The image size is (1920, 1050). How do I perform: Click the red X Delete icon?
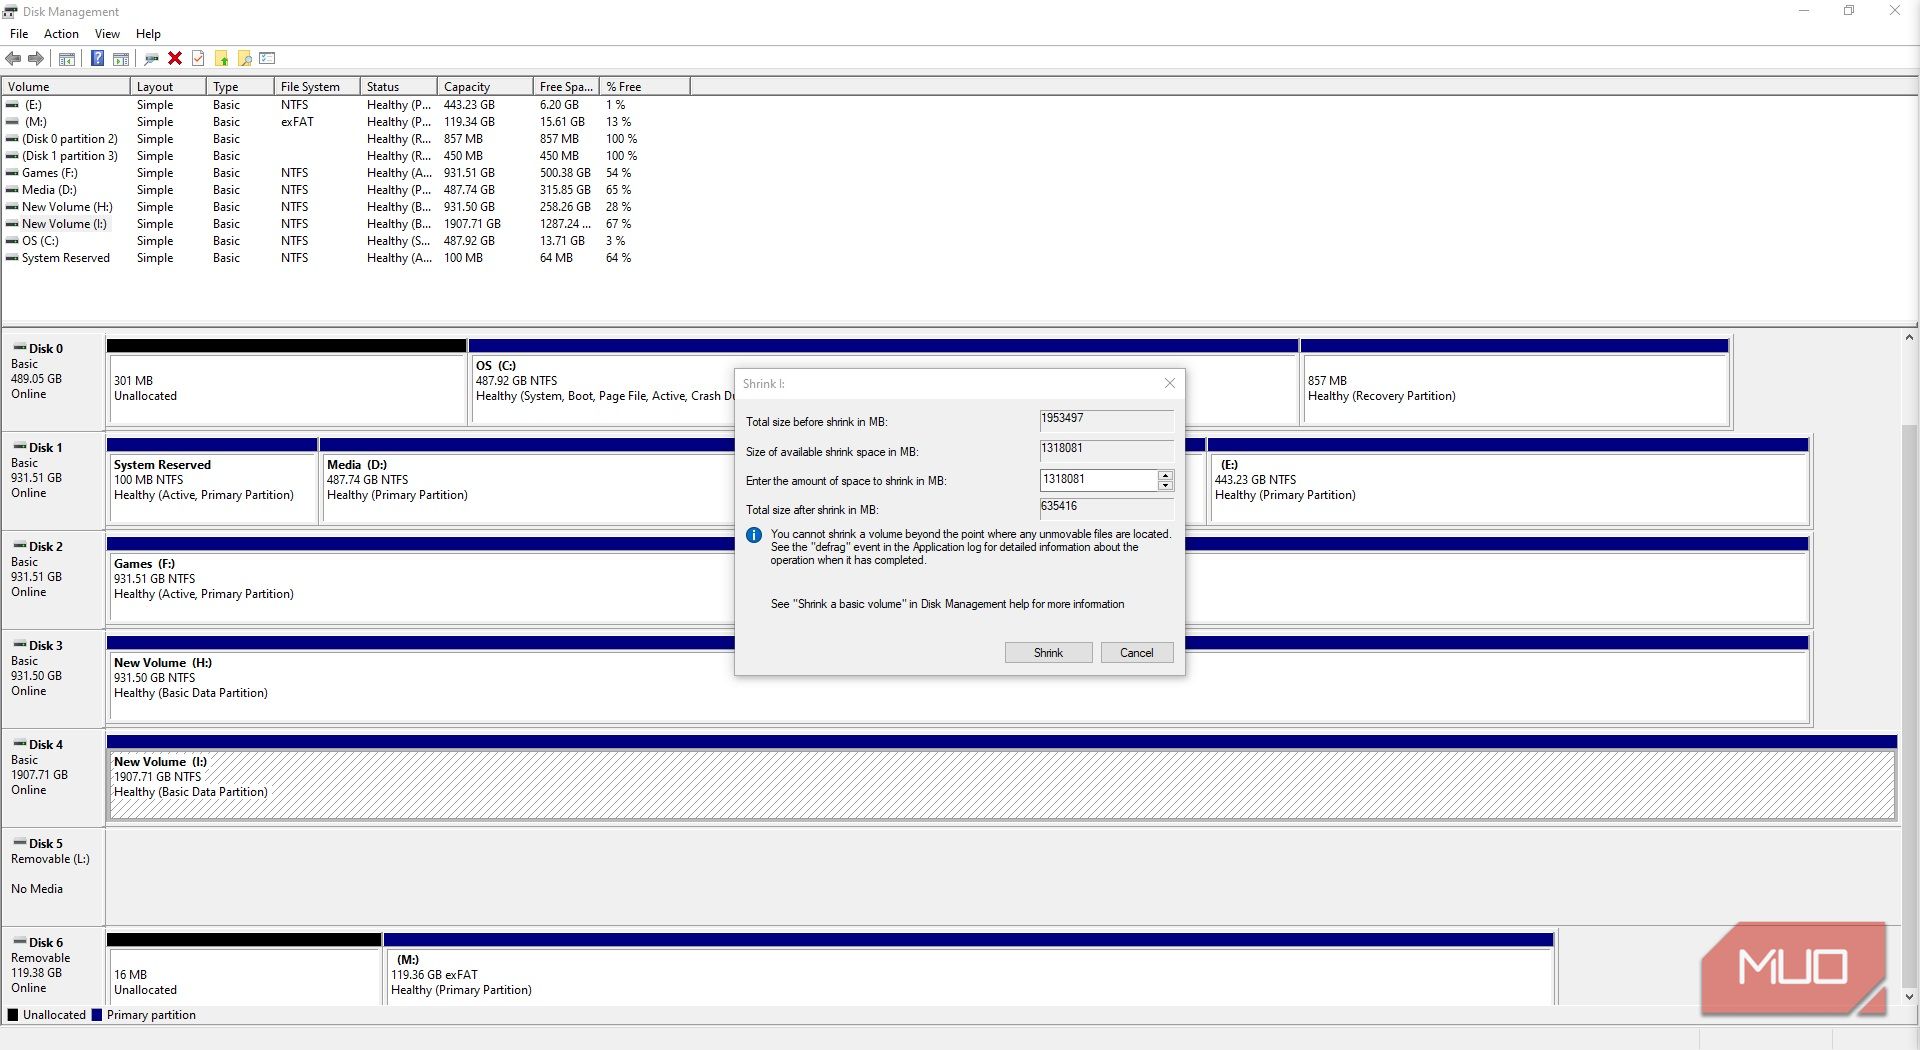point(175,58)
